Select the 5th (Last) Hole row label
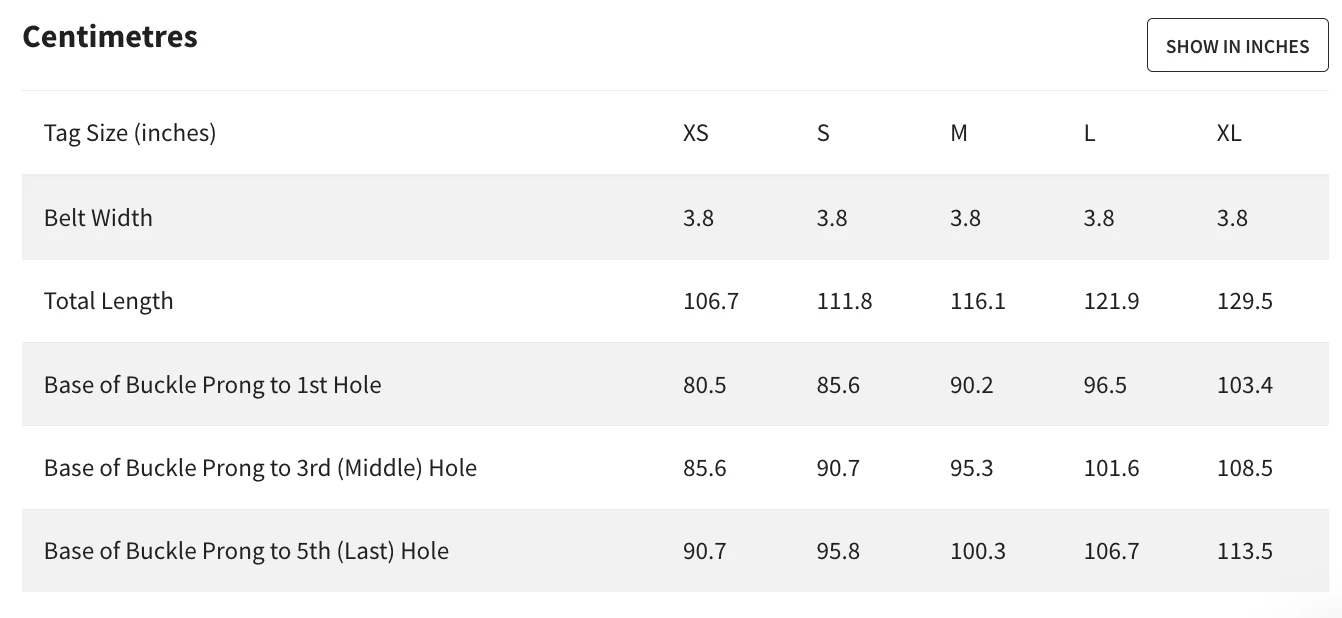1342x618 pixels. click(x=246, y=551)
